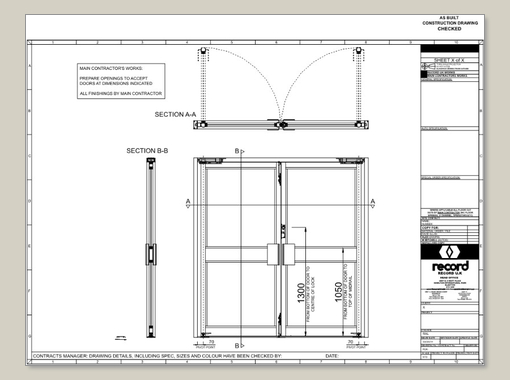Image resolution: width=510 pixels, height=380 pixels.
Task: Click the 'CONSTRUCTION DRAWING' header text
Action: [x=450, y=23]
